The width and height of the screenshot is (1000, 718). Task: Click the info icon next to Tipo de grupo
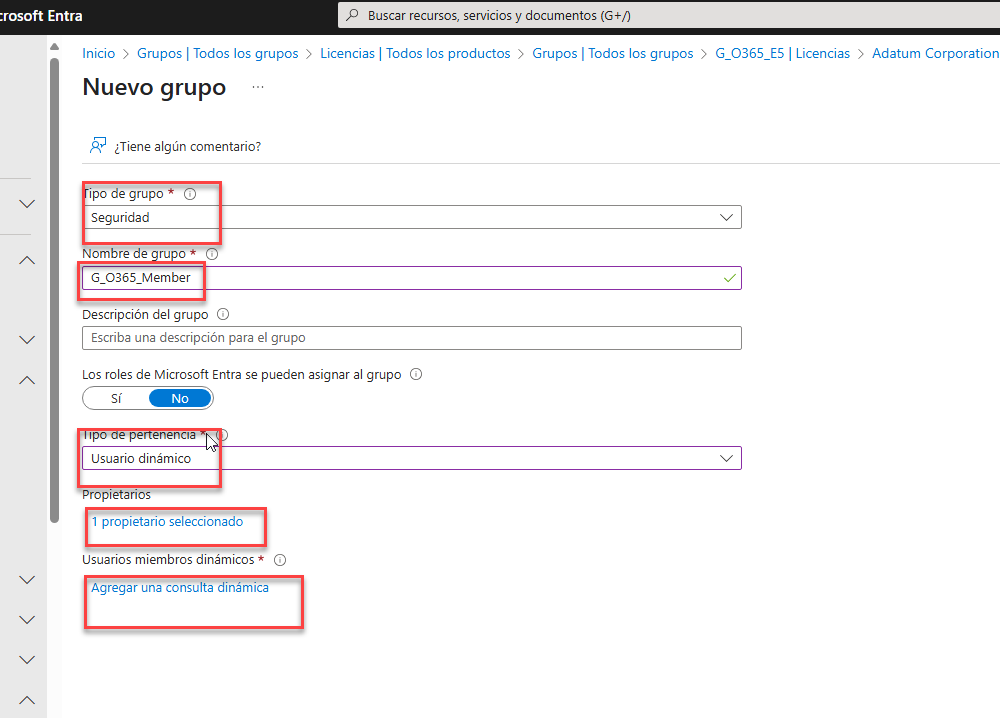coord(190,194)
